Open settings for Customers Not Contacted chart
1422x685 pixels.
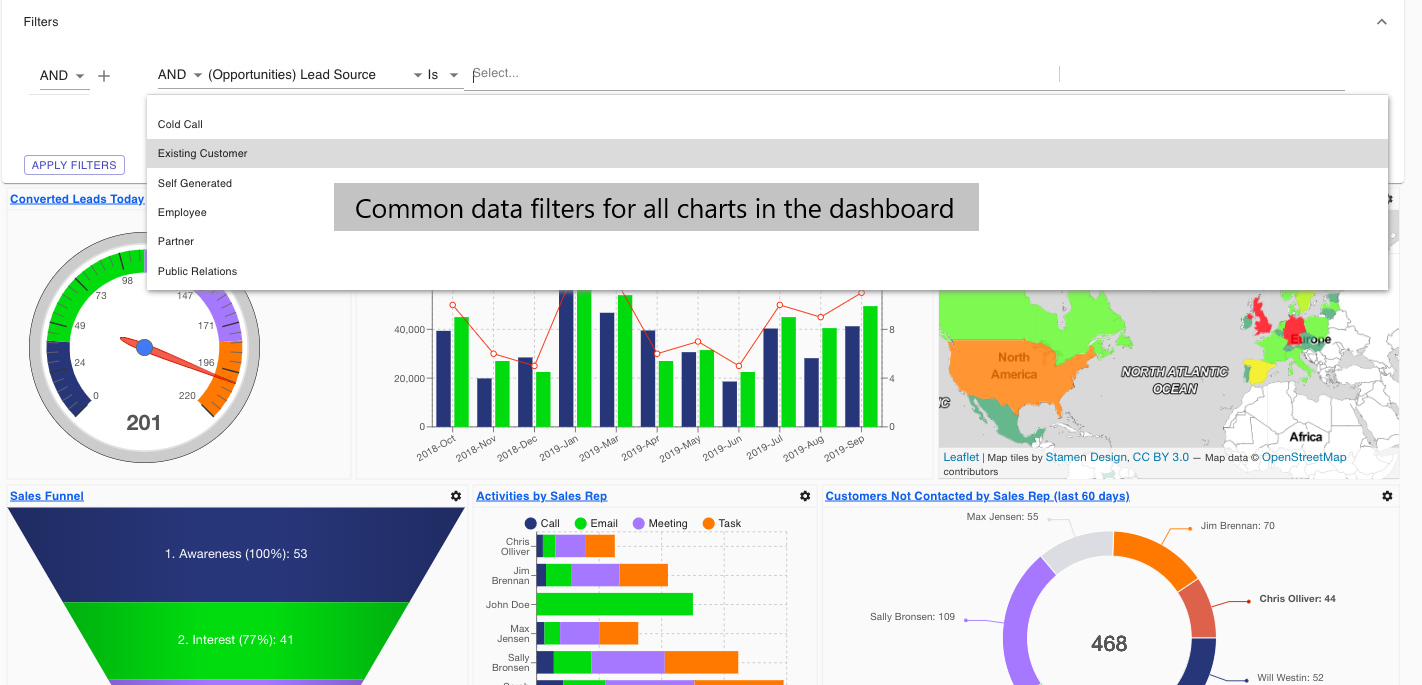[x=1387, y=495]
